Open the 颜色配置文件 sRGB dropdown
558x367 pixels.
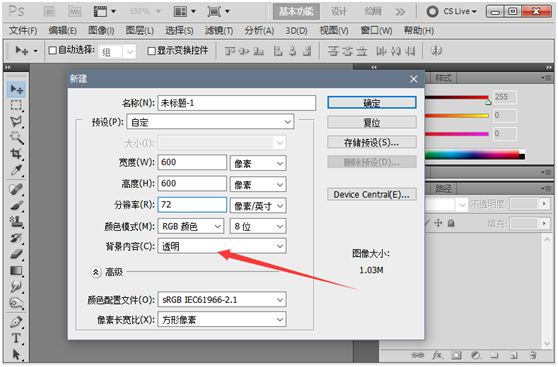(222, 300)
